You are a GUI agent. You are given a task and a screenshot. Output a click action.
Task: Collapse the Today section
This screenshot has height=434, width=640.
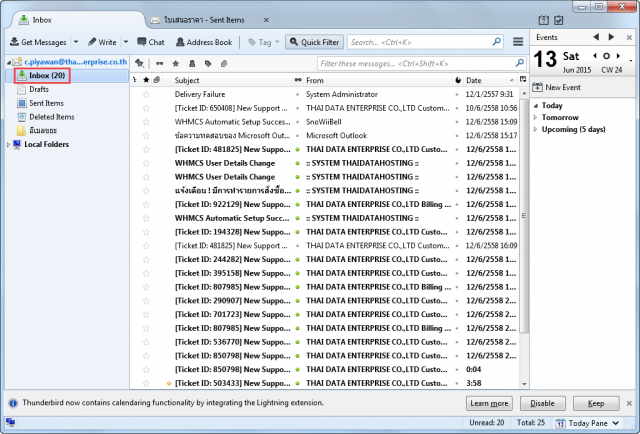(x=536, y=106)
